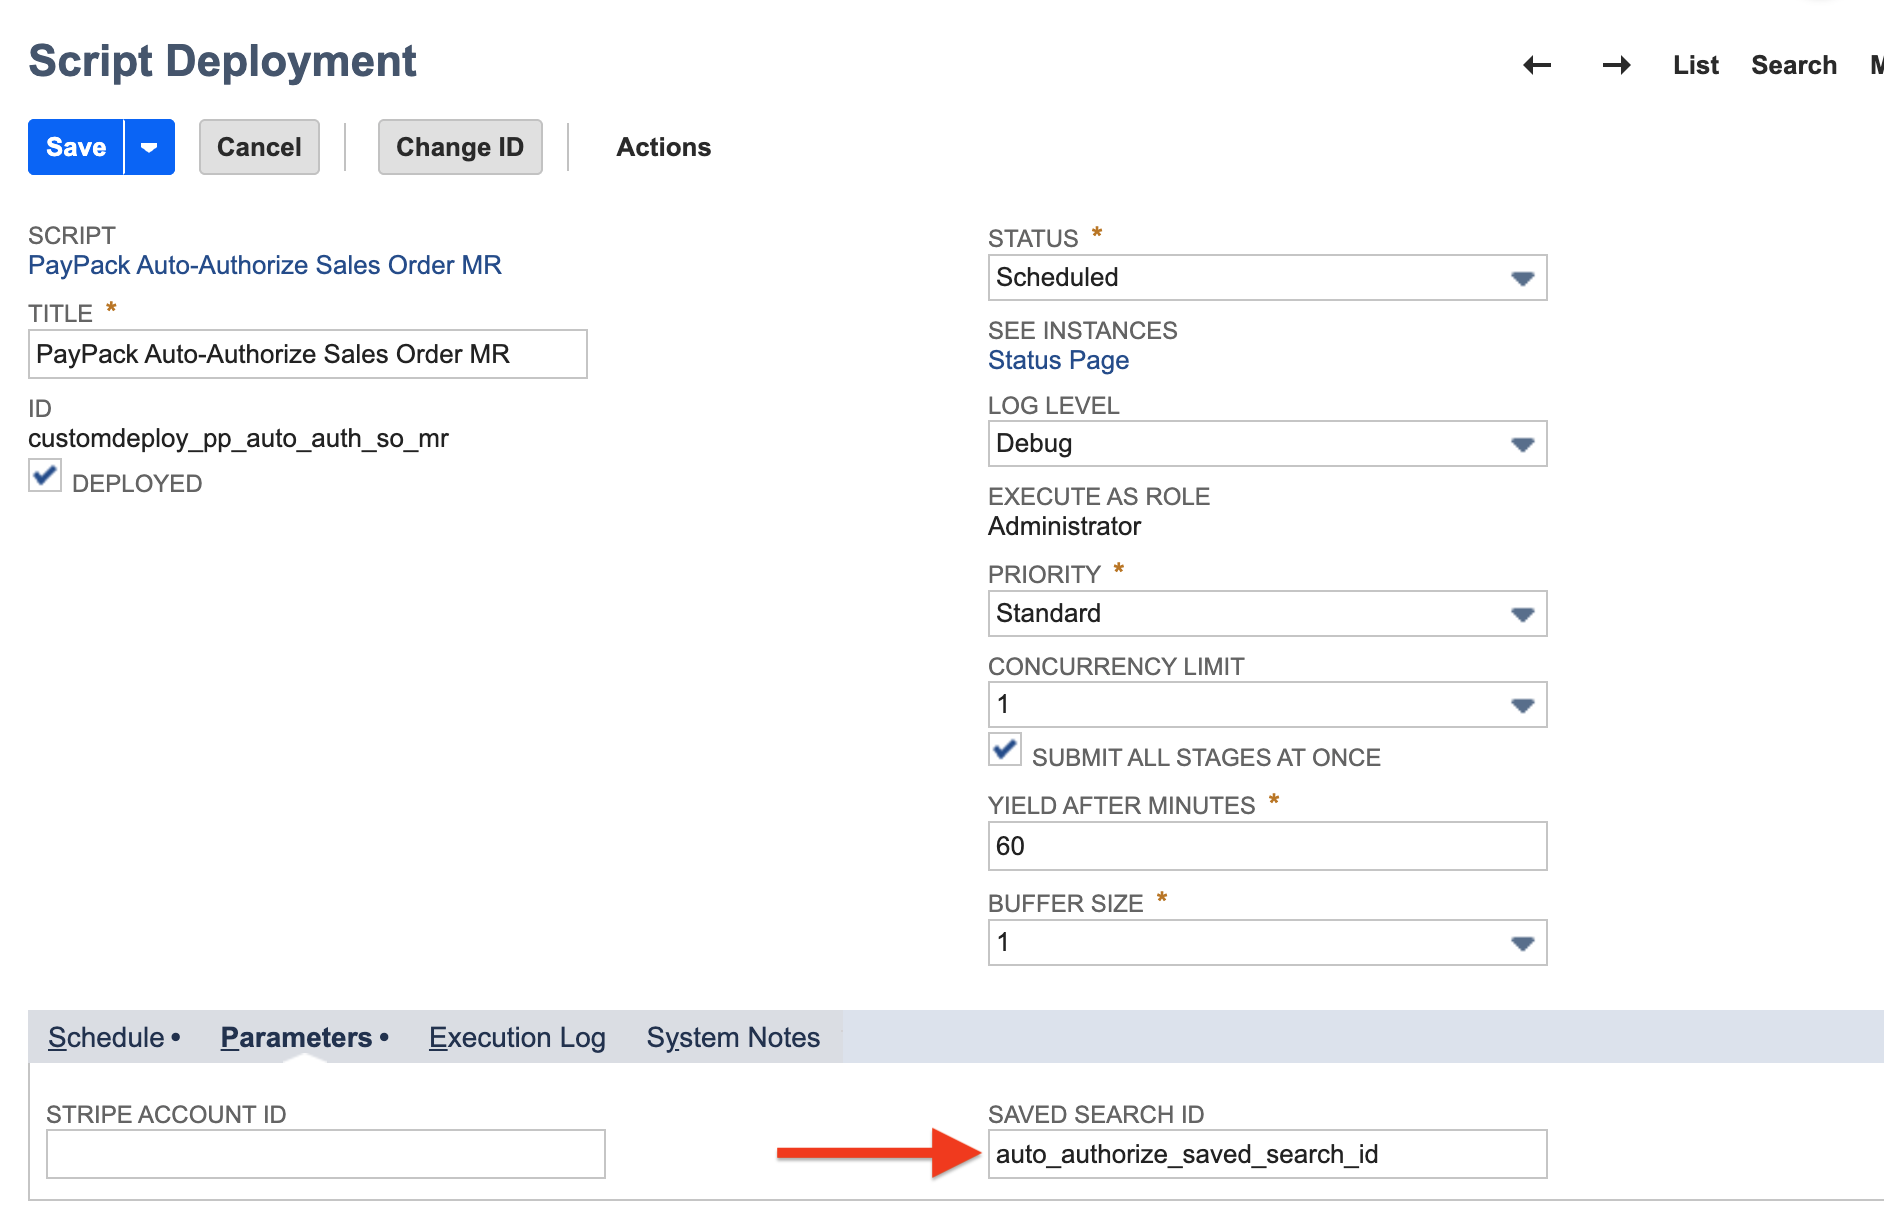
Task: Open the Log Level dropdown set to Debug
Action: (x=1521, y=444)
